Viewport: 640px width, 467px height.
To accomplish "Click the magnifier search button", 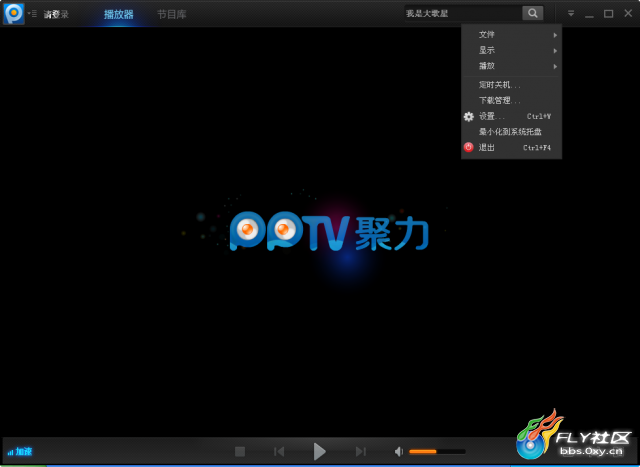I will pos(533,13).
